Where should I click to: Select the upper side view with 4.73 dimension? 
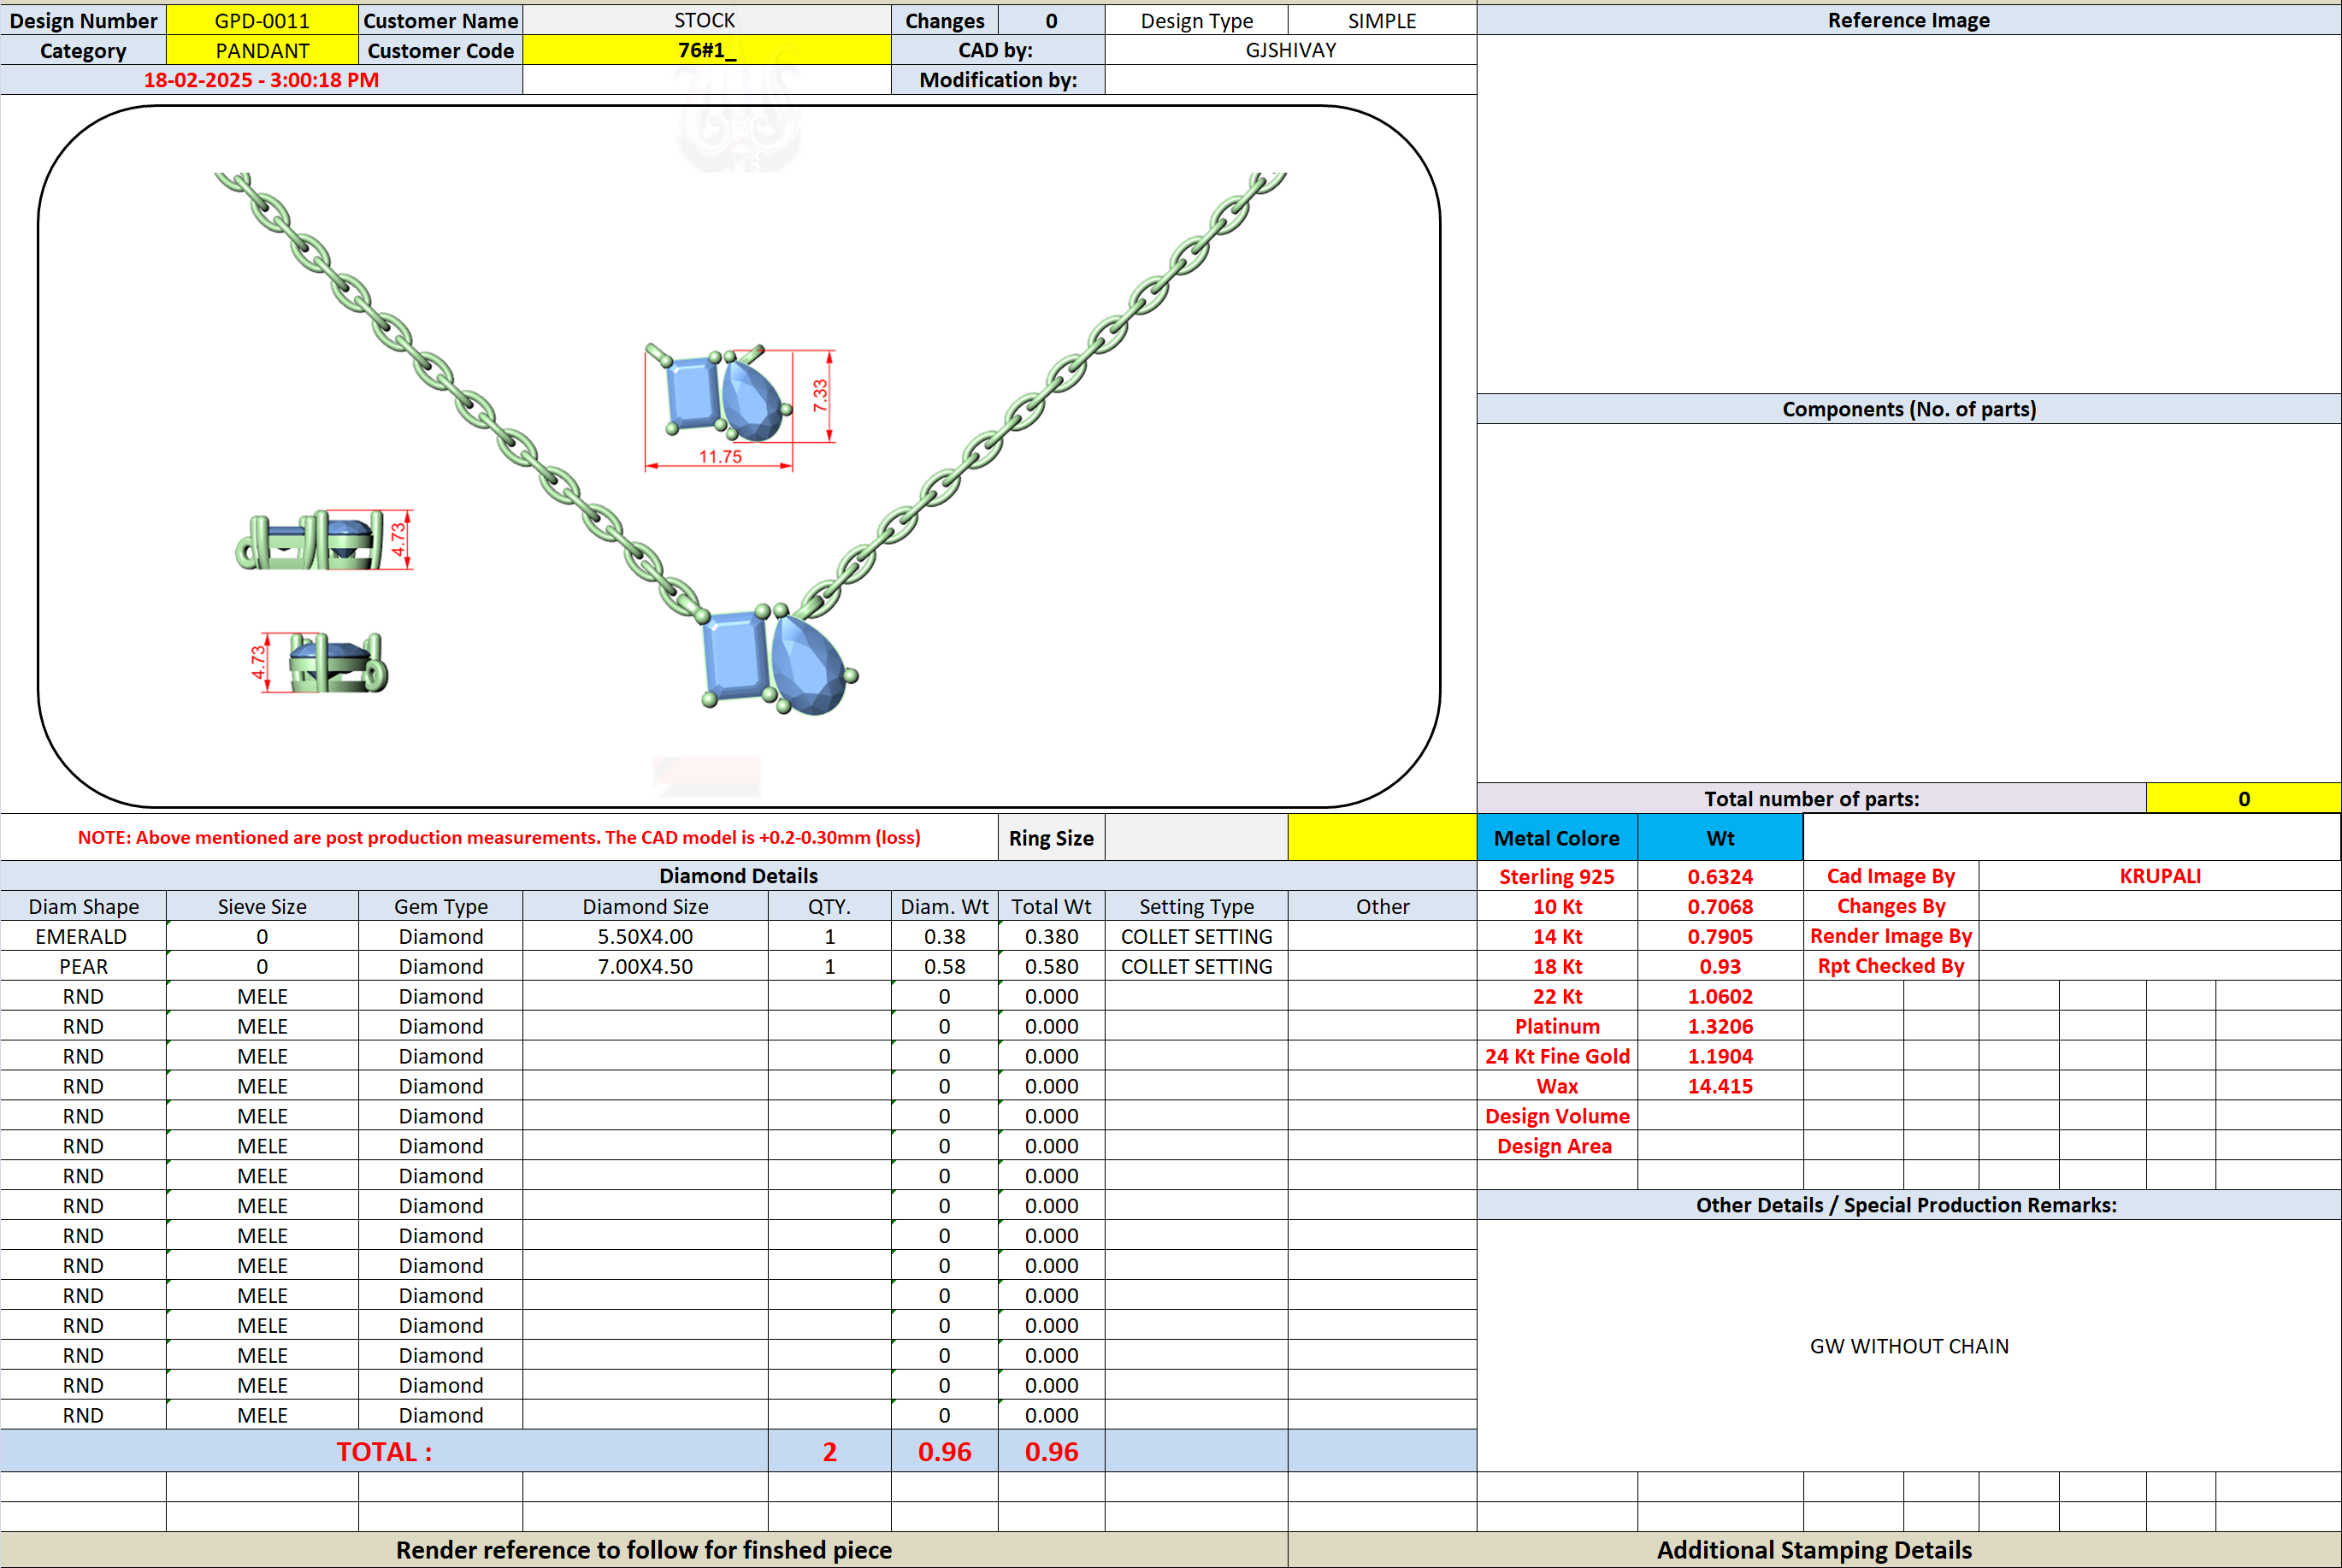324,541
